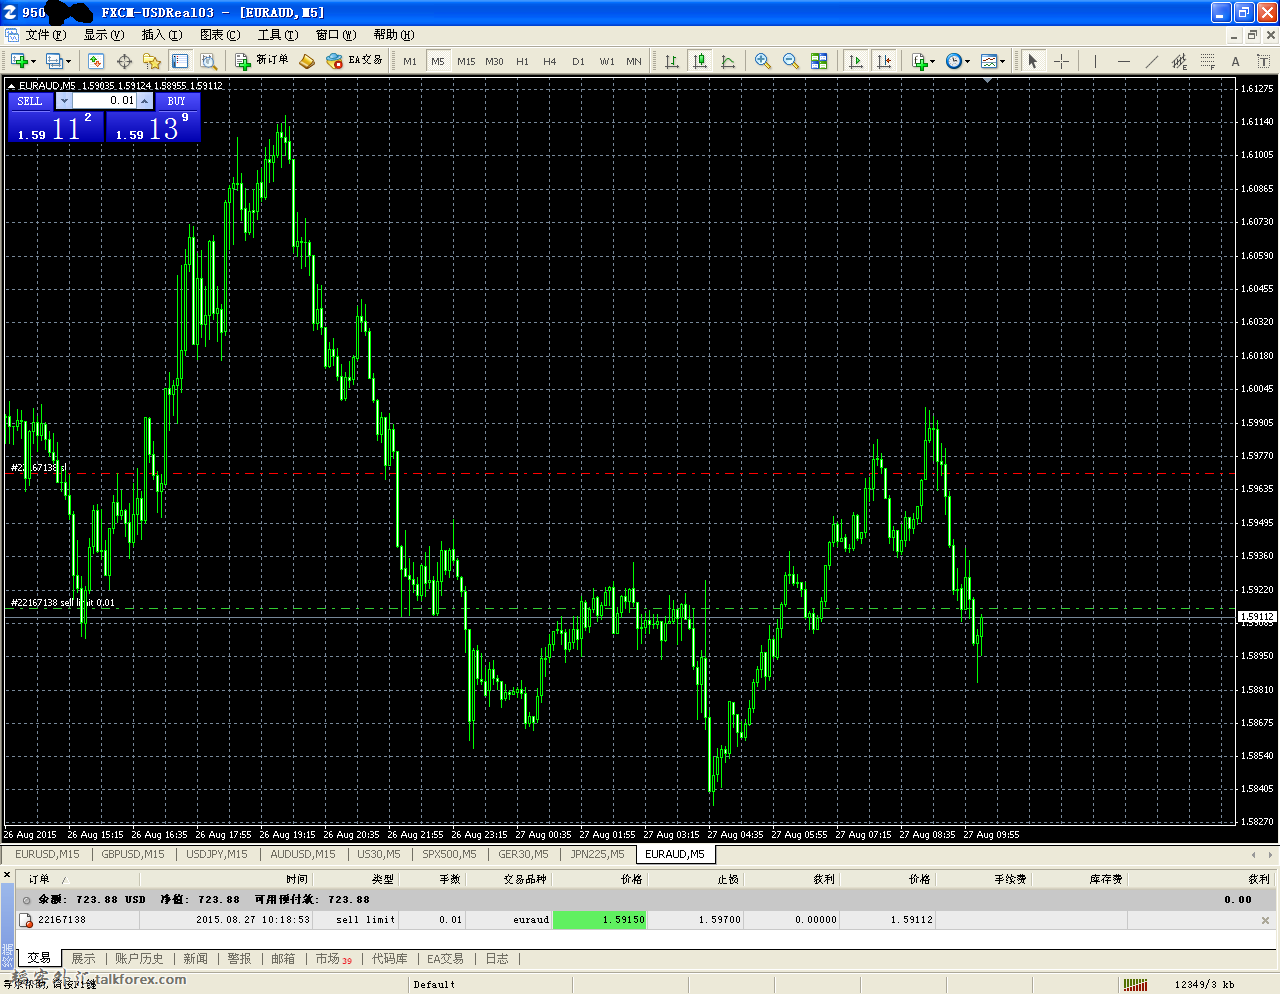1280x994 pixels.
Task: Switch to the GBPUSD,M15 chart tab
Action: click(133, 854)
